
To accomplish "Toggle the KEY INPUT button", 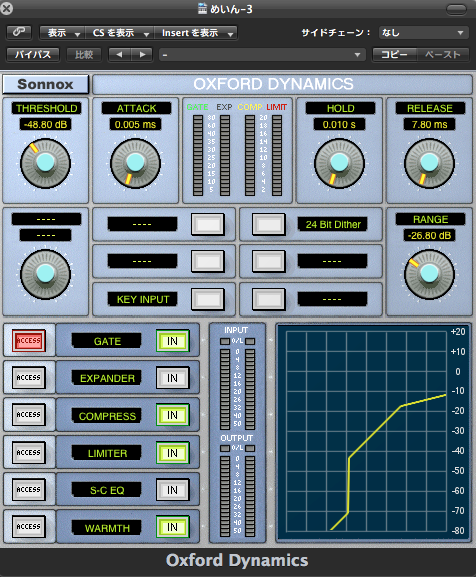I will tap(208, 299).
